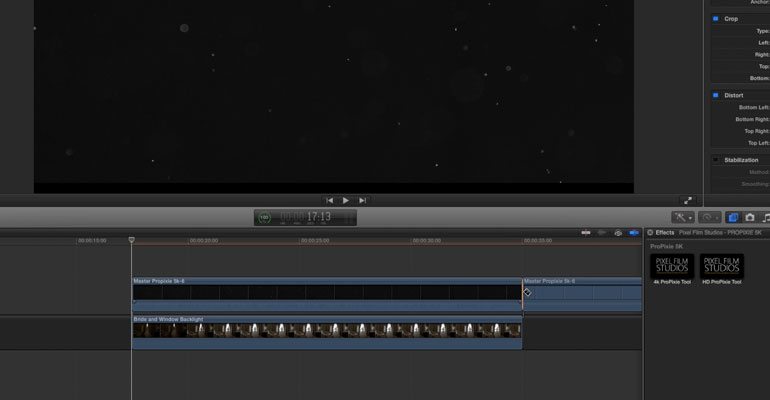
Task: Click the Top Right distort parameter
Action: coord(757,131)
